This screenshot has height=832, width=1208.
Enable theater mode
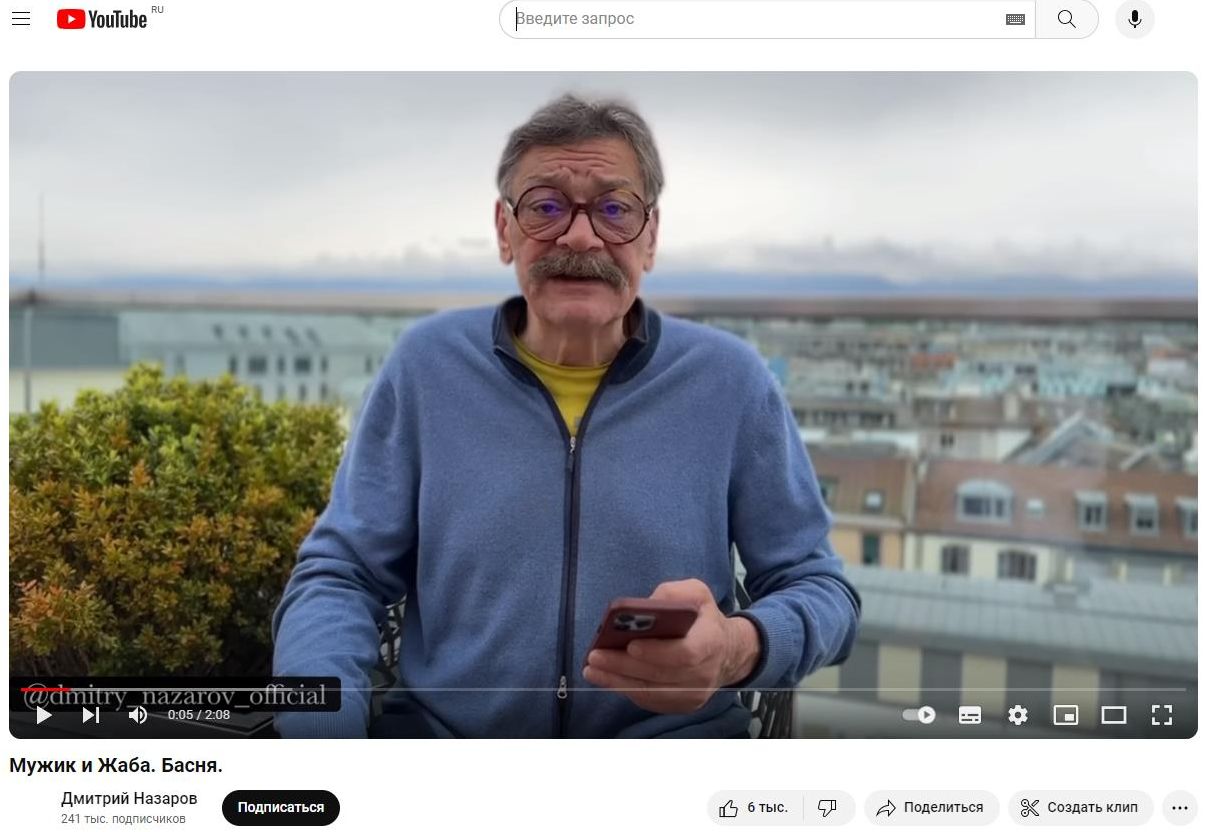pyautogui.click(x=1114, y=715)
